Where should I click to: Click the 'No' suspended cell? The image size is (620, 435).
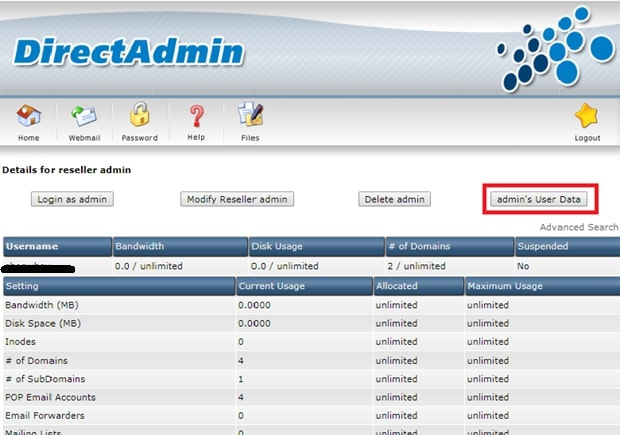click(523, 266)
